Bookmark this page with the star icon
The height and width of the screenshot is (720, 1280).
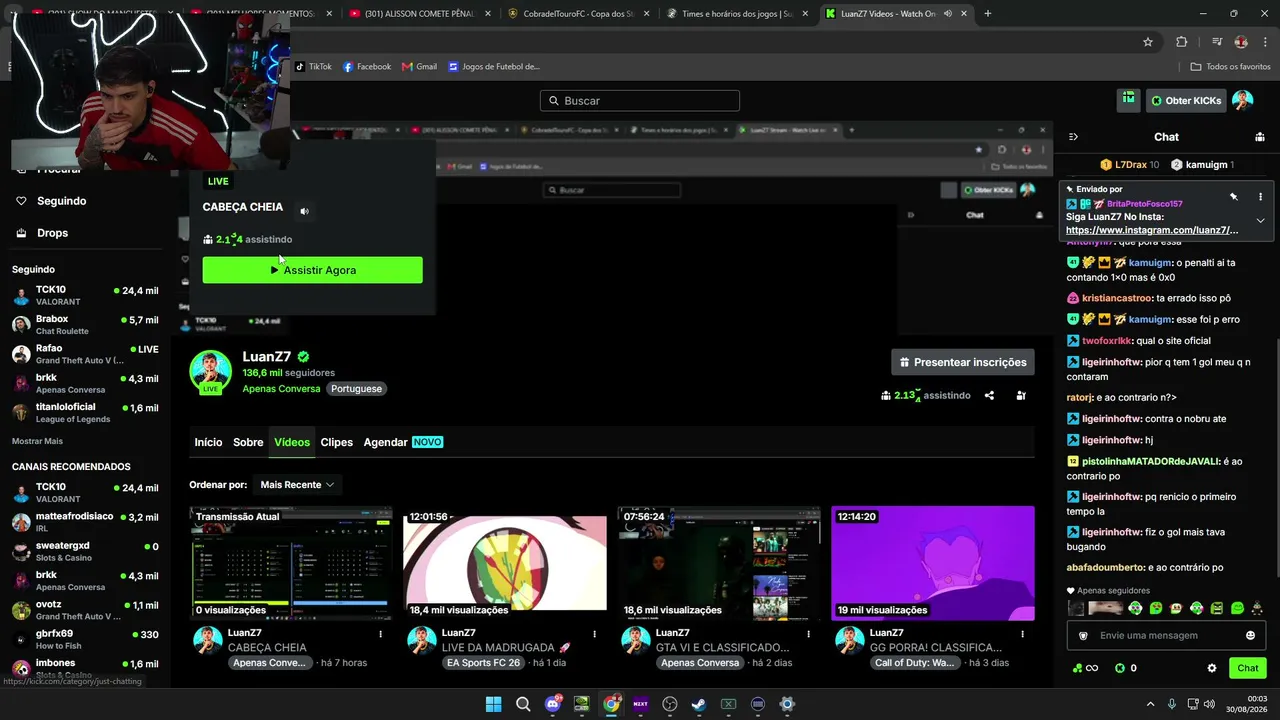click(x=1148, y=42)
